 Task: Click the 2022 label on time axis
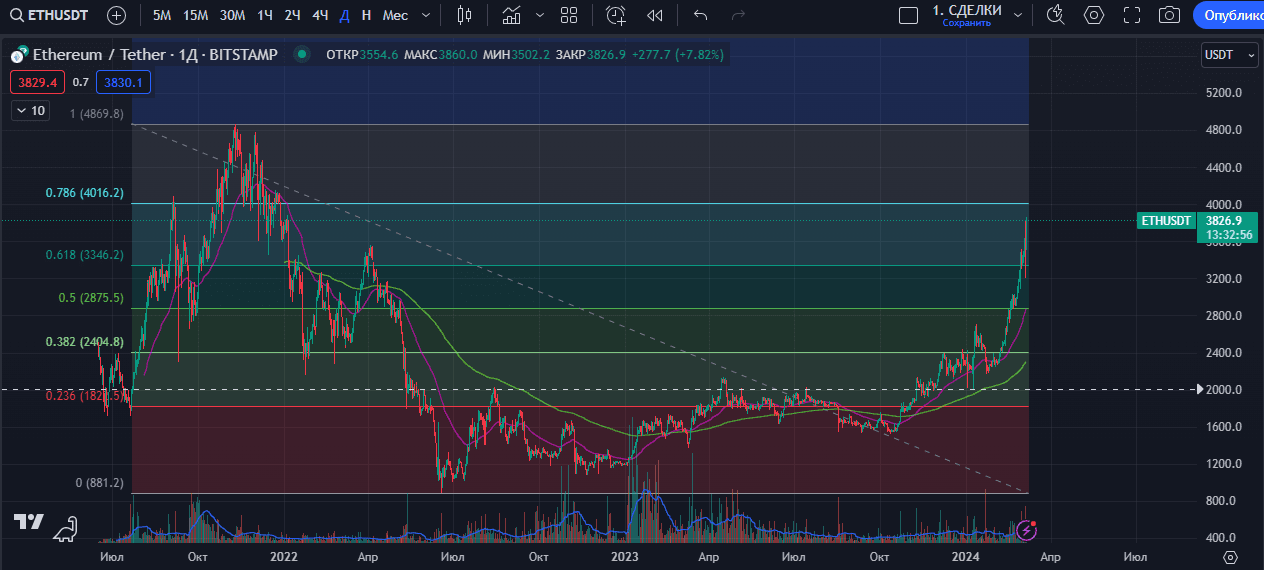point(284,556)
